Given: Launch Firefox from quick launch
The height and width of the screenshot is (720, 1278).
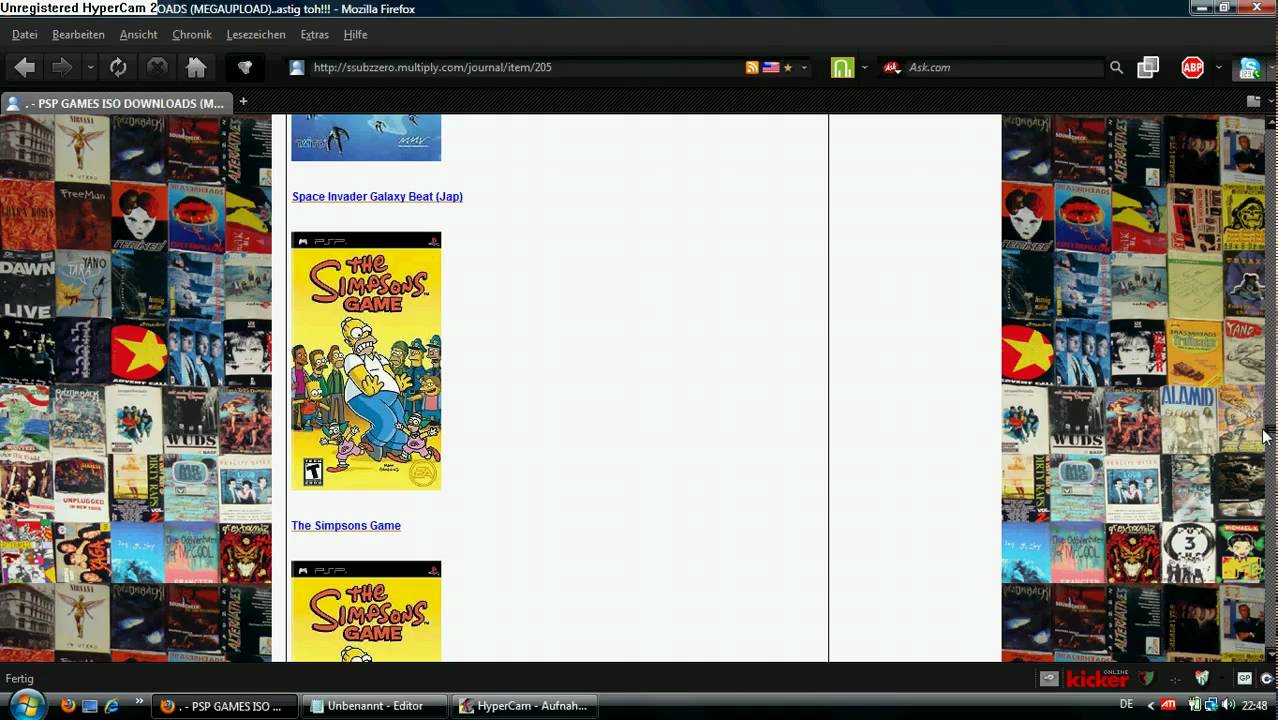Looking at the screenshot, I should tap(68, 705).
